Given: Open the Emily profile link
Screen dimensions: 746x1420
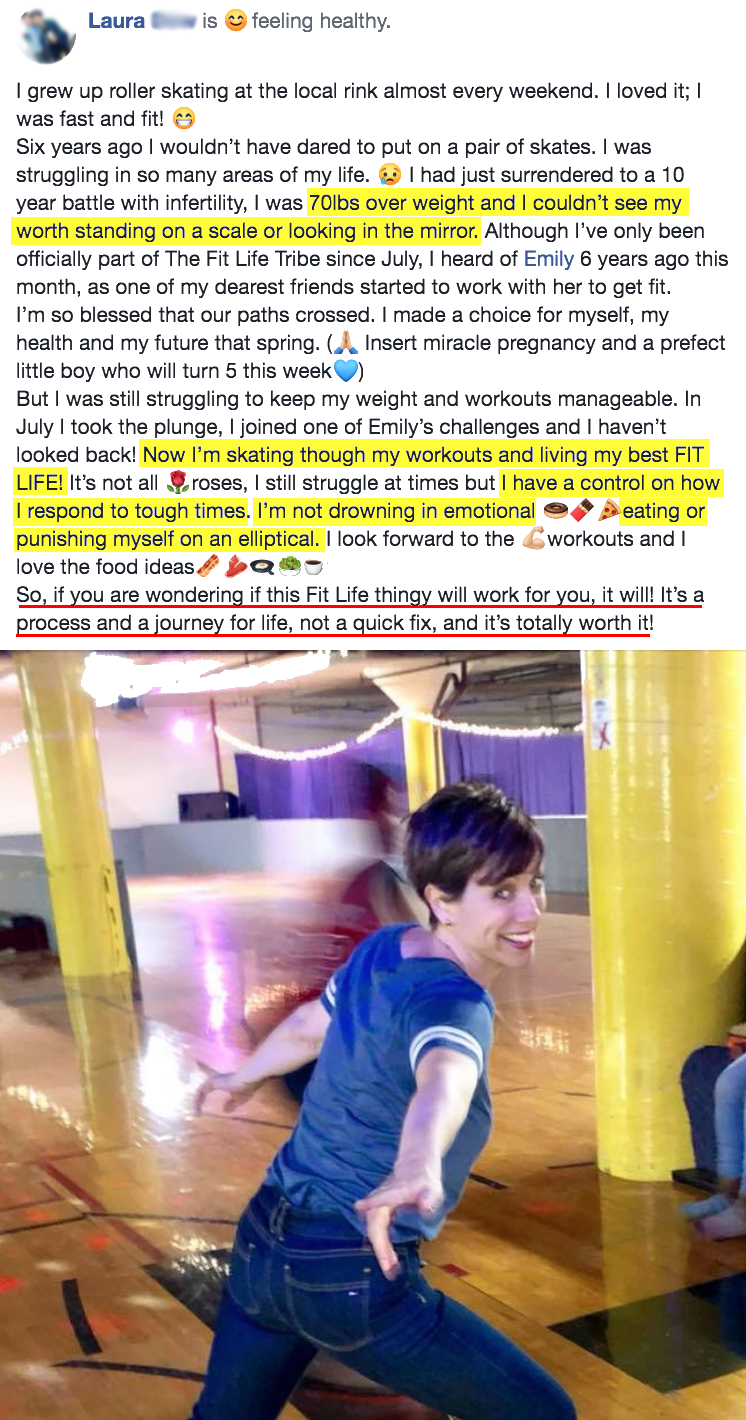Looking at the screenshot, I should pyautogui.click(x=549, y=259).
